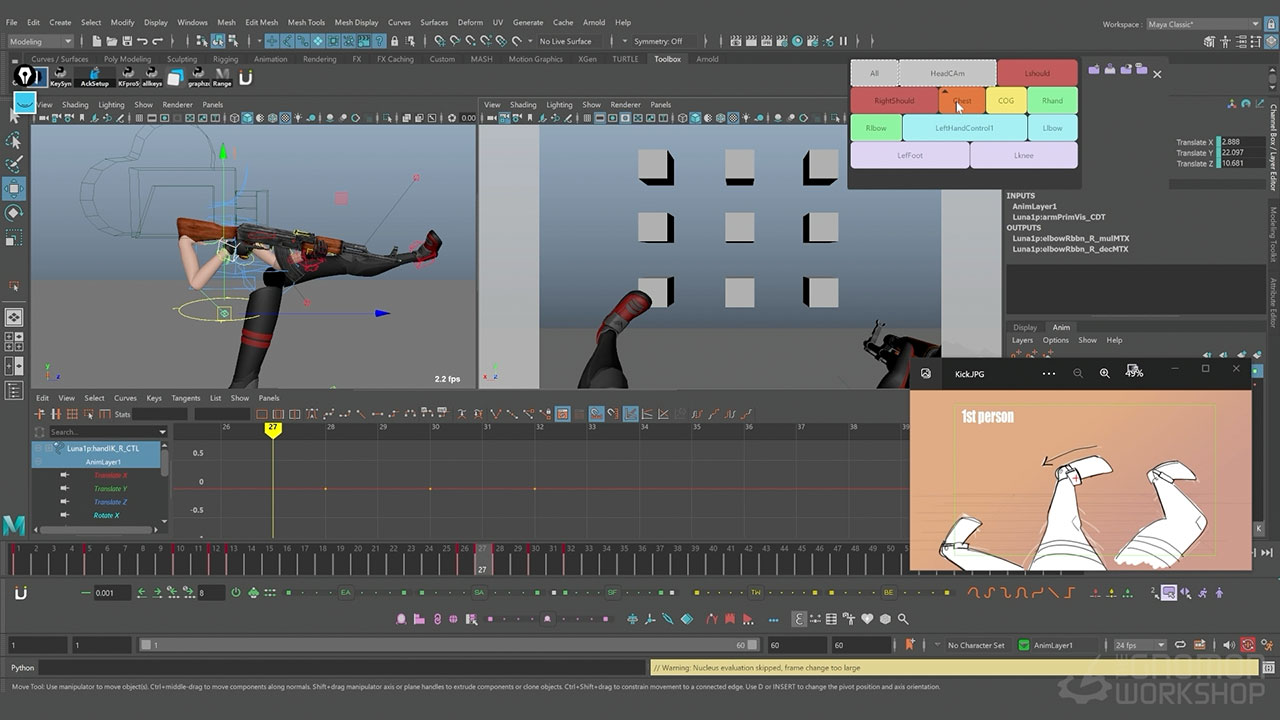Click the Range shelf icon

[222, 77]
